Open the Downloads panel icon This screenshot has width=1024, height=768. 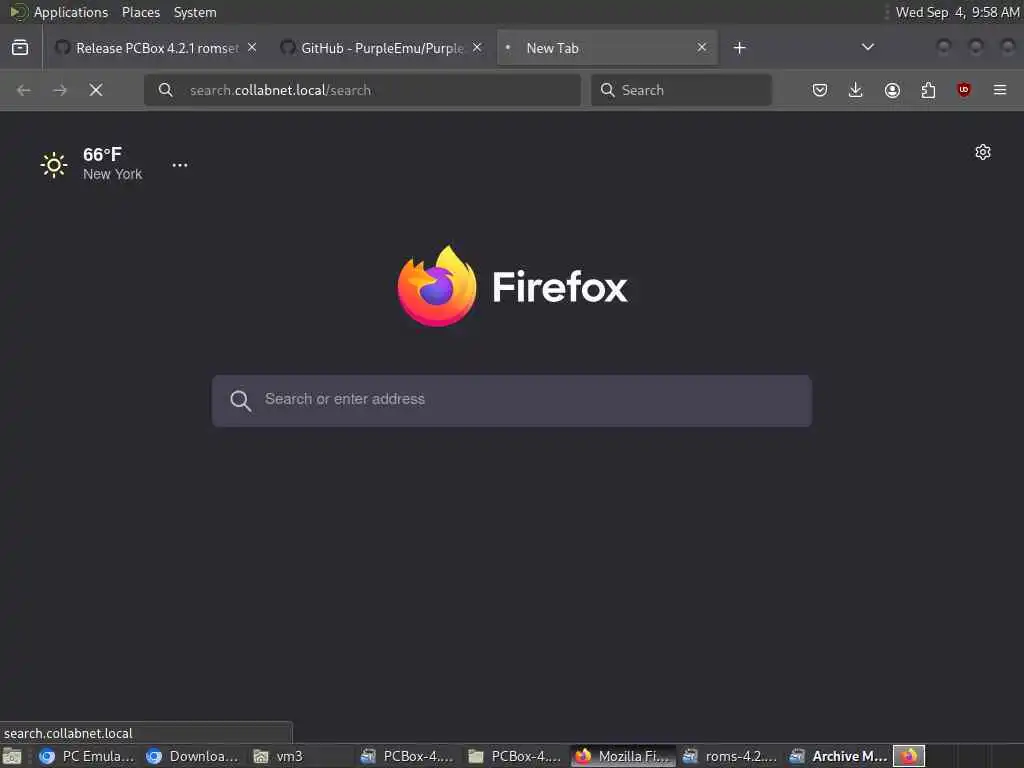click(856, 90)
